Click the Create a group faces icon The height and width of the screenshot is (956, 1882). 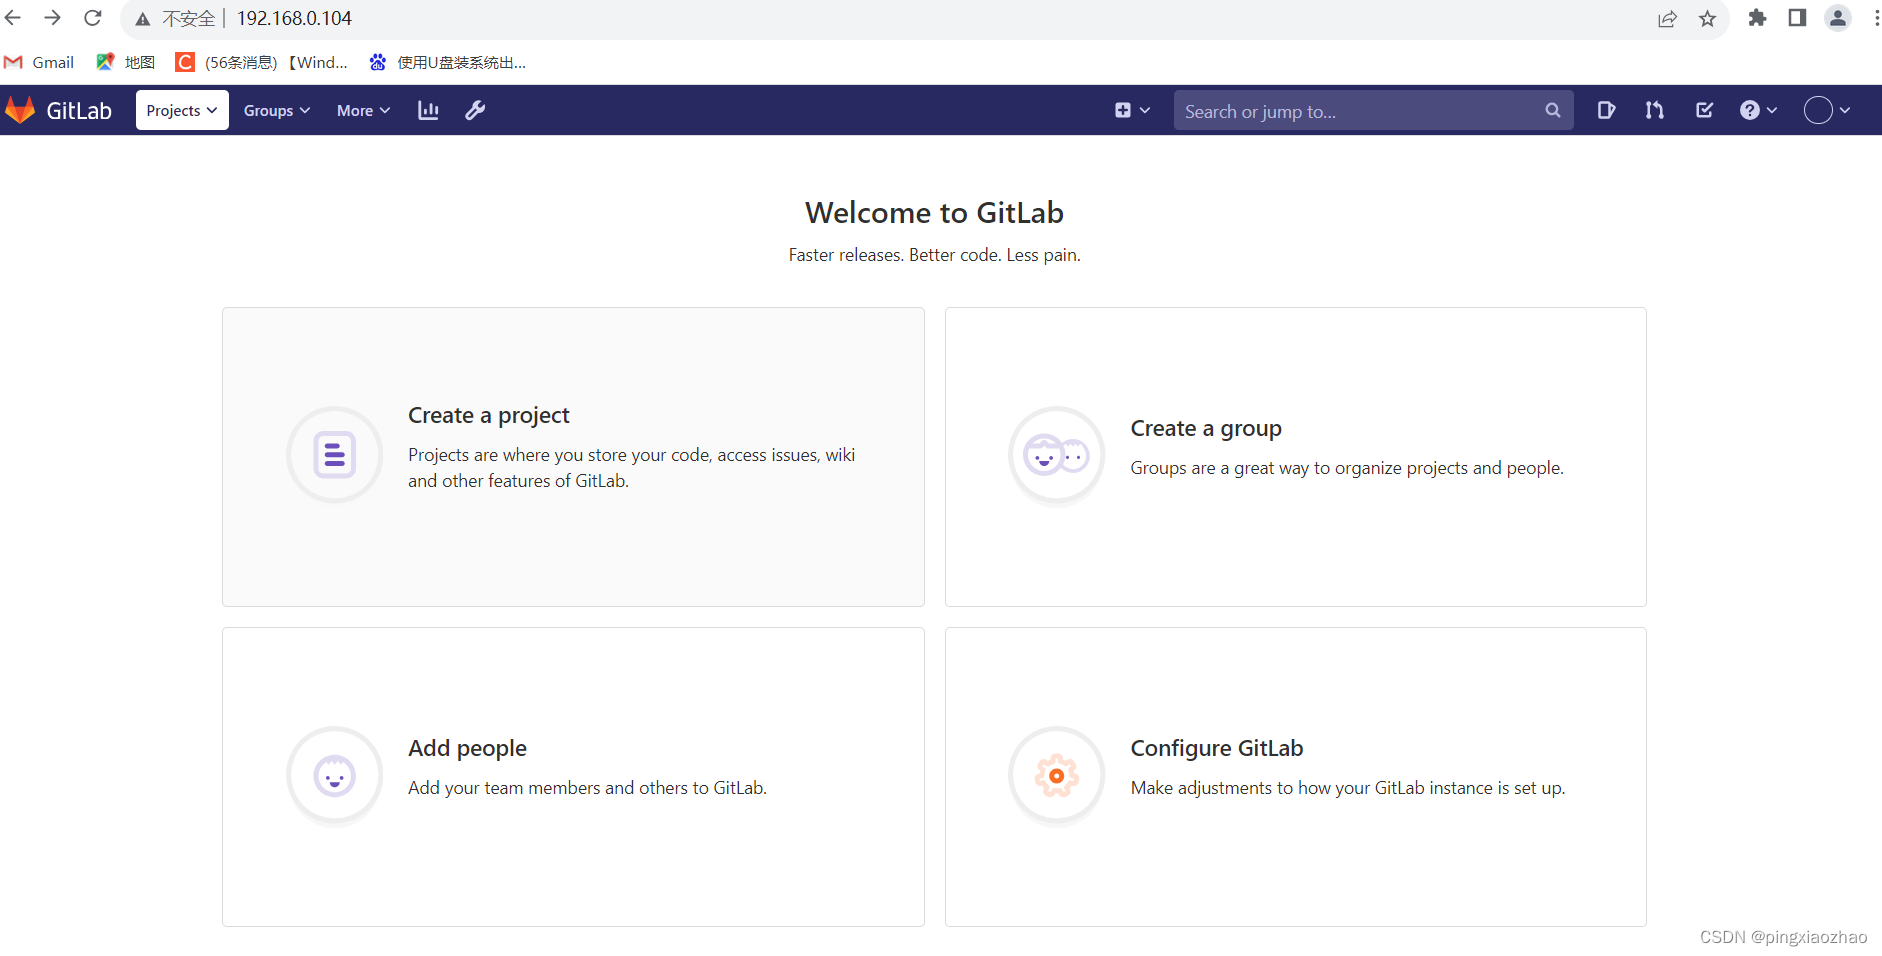tap(1057, 455)
